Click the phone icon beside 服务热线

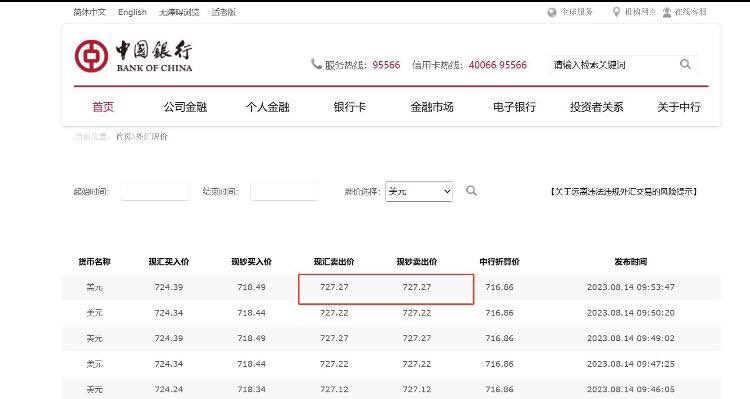pyautogui.click(x=316, y=64)
